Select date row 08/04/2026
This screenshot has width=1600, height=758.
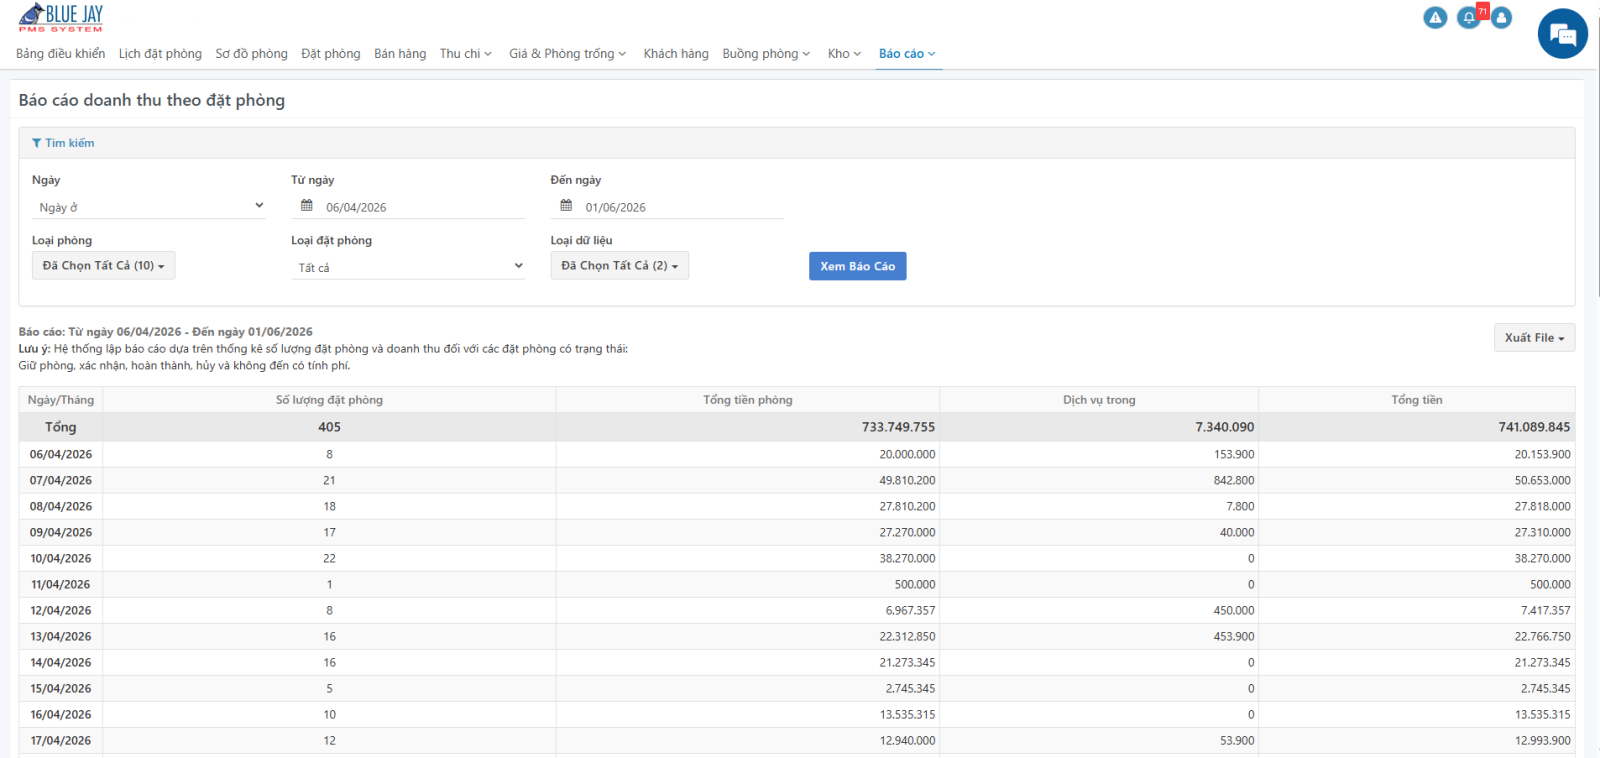[797, 506]
